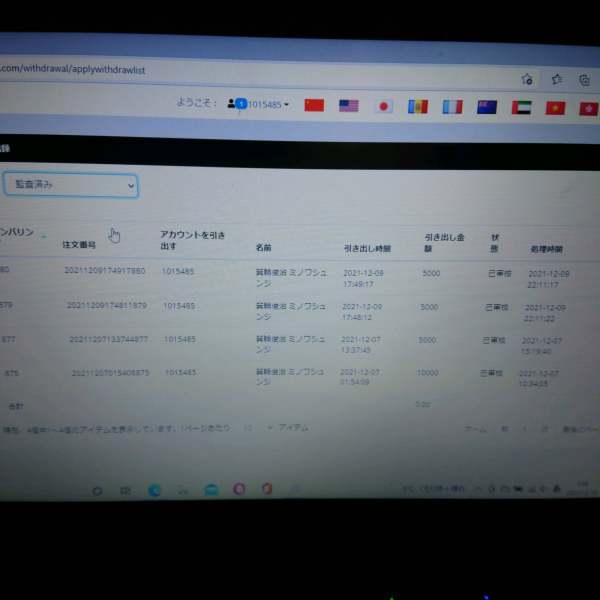Sort by the 引き出し時間 column header
The width and height of the screenshot is (600, 600).
click(x=367, y=249)
